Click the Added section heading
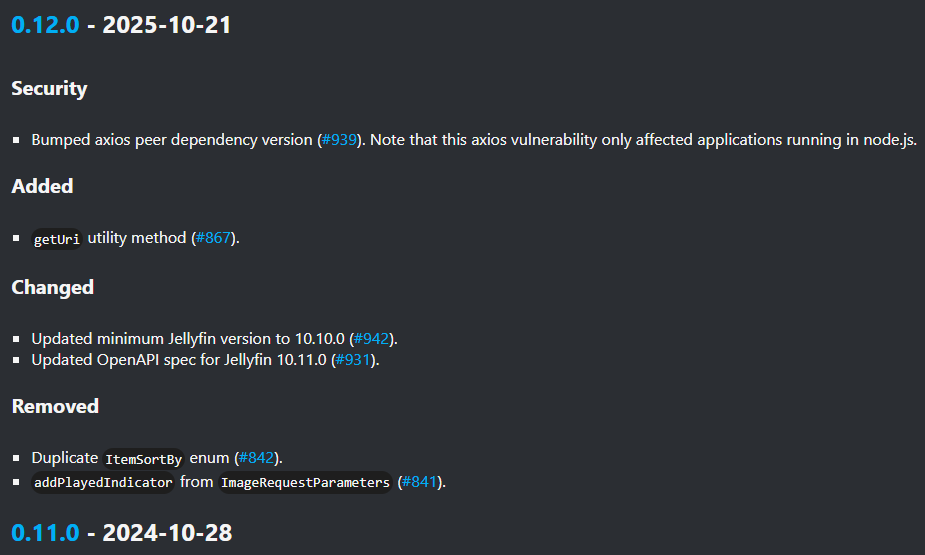The width and height of the screenshot is (925, 555). [x=42, y=187]
